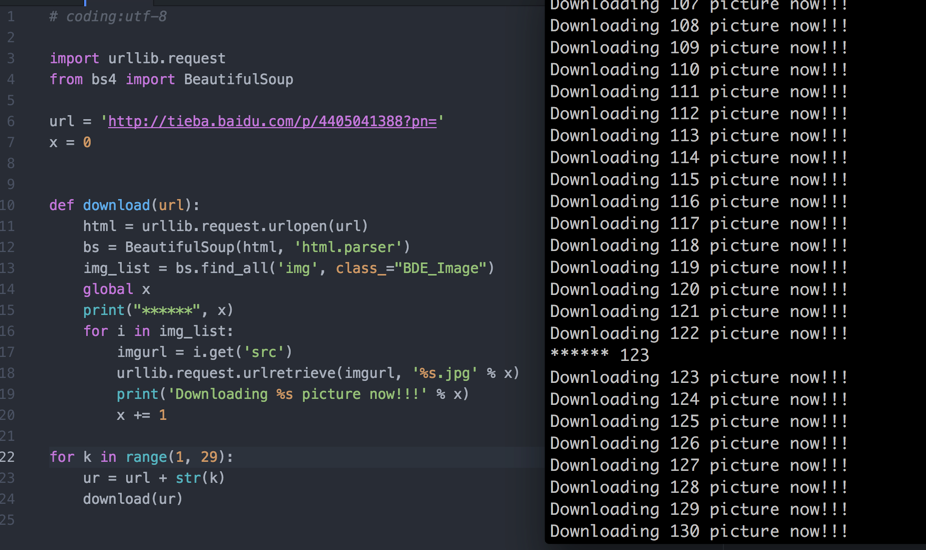Click line number 6 in gutter

[x=11, y=122]
